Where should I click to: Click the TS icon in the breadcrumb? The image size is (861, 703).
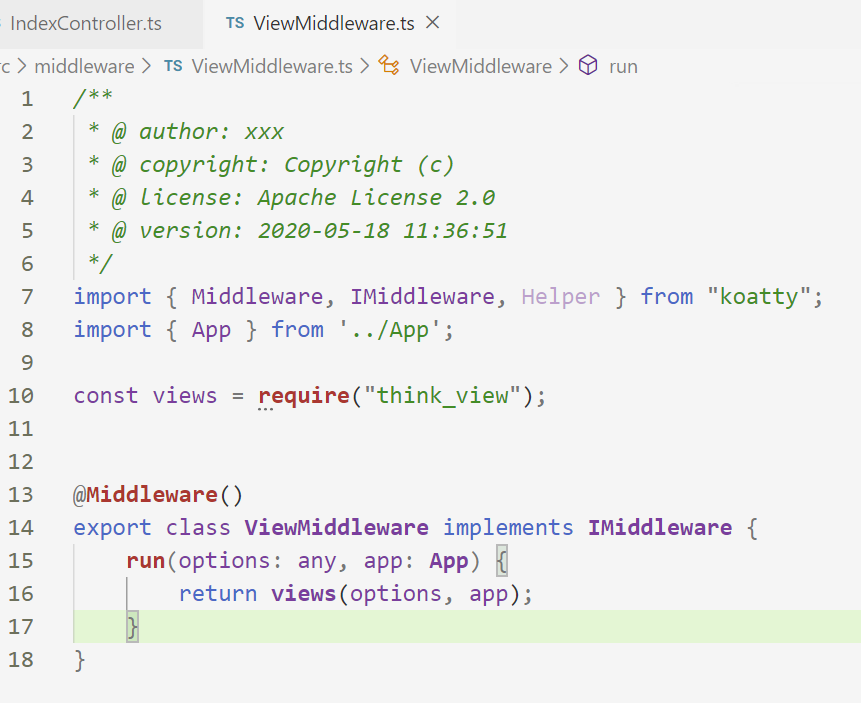[173, 66]
